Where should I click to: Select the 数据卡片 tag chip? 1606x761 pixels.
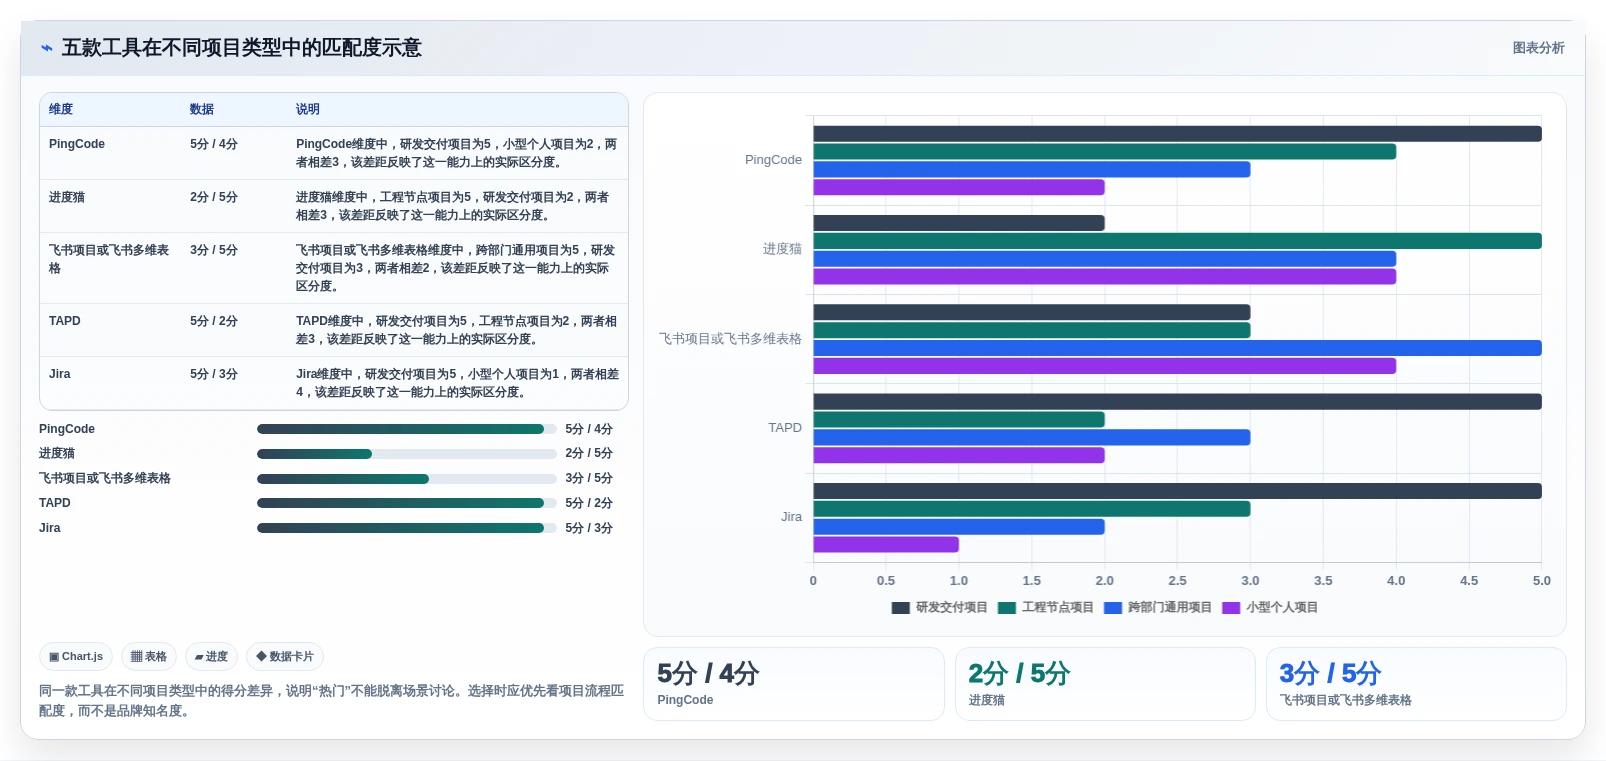(x=285, y=657)
